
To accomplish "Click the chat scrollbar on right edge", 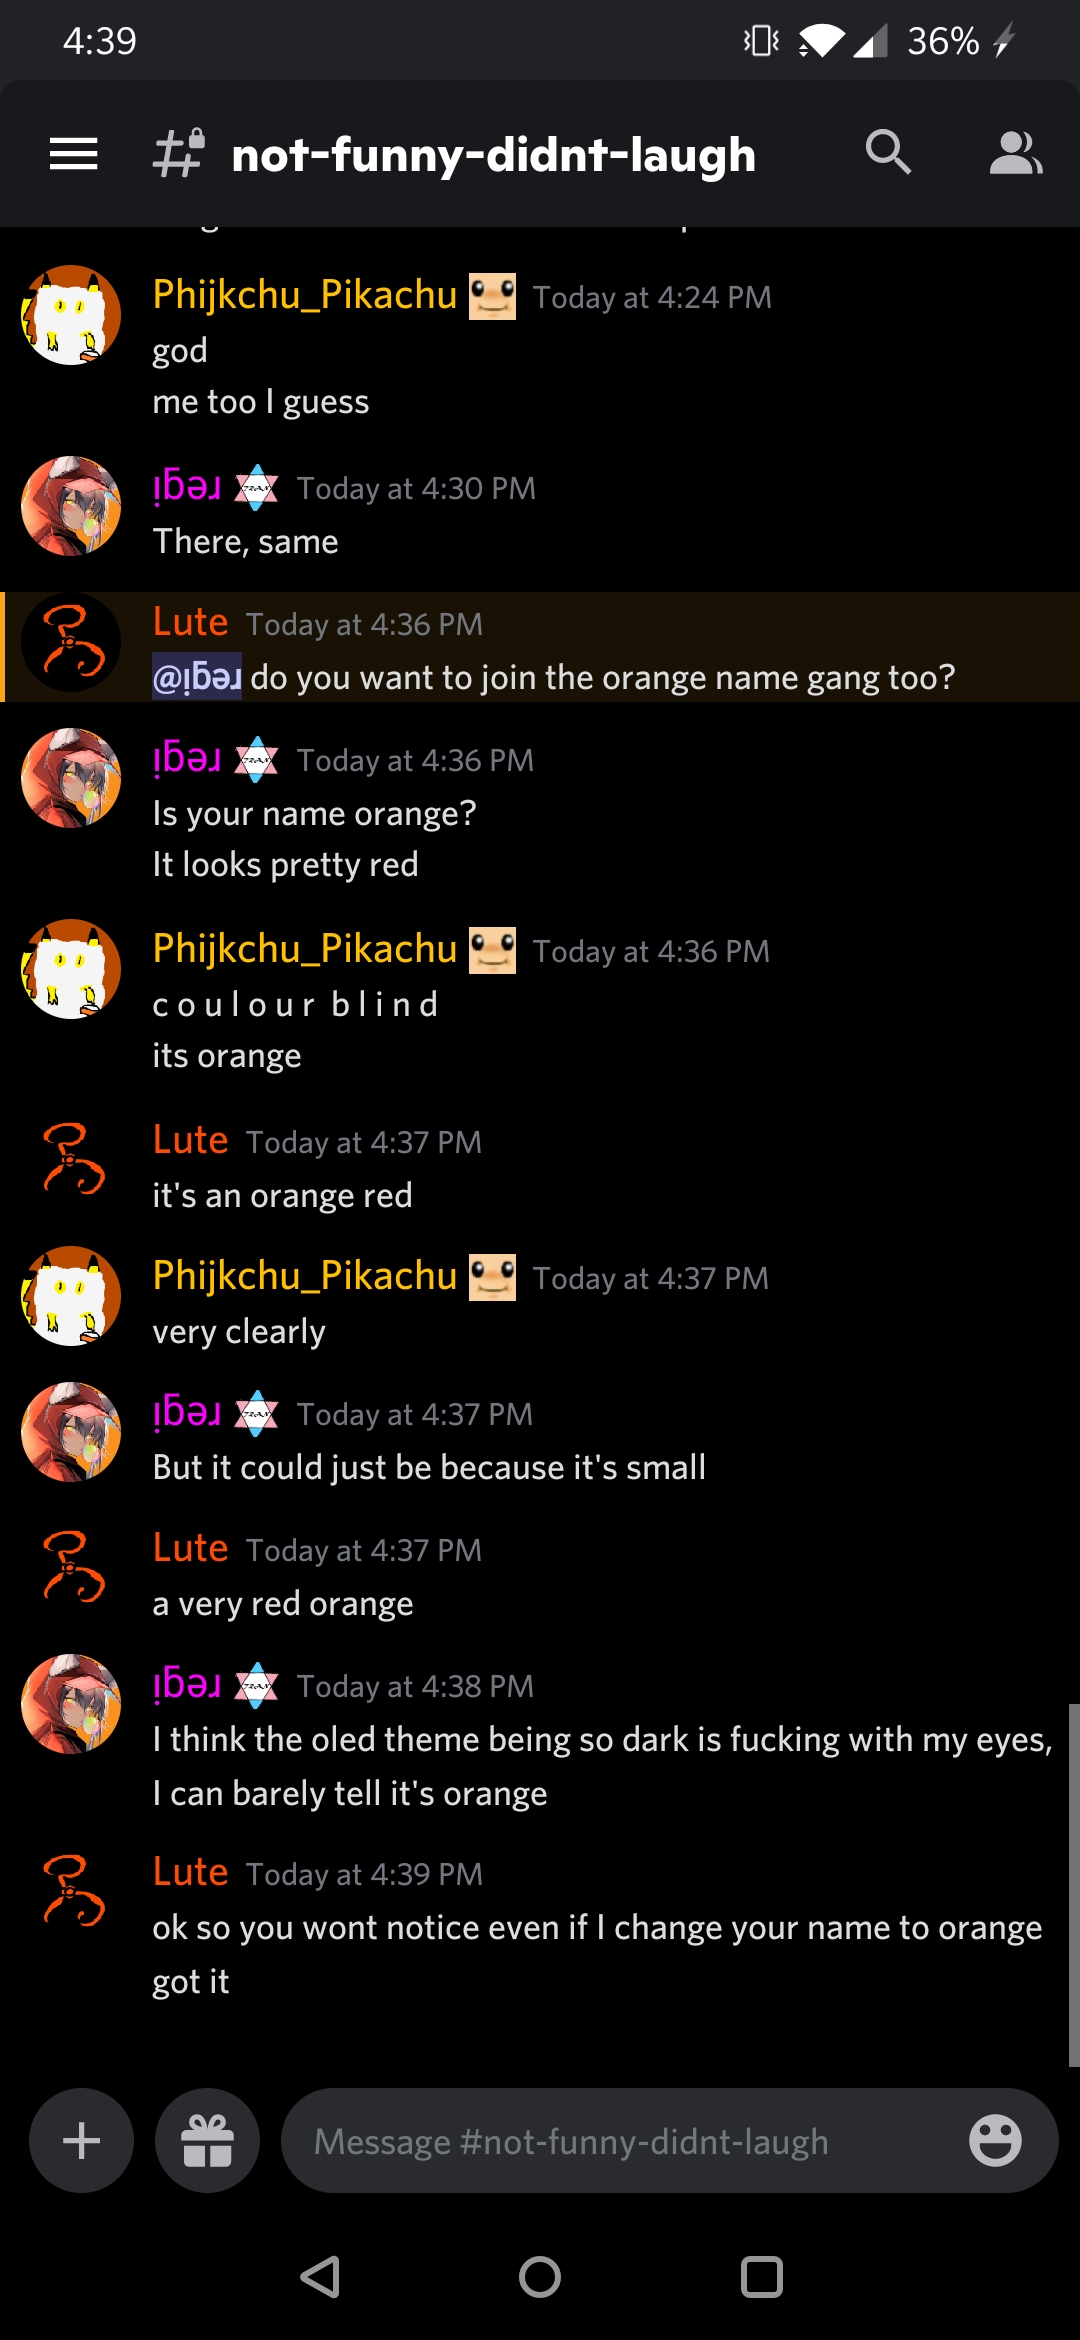I will point(1073,1885).
